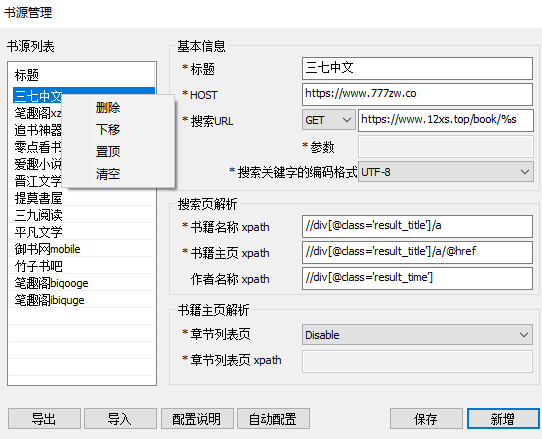Select 爱趣小说 in the source list
Viewport: 542px width, 439px height.
point(37,164)
